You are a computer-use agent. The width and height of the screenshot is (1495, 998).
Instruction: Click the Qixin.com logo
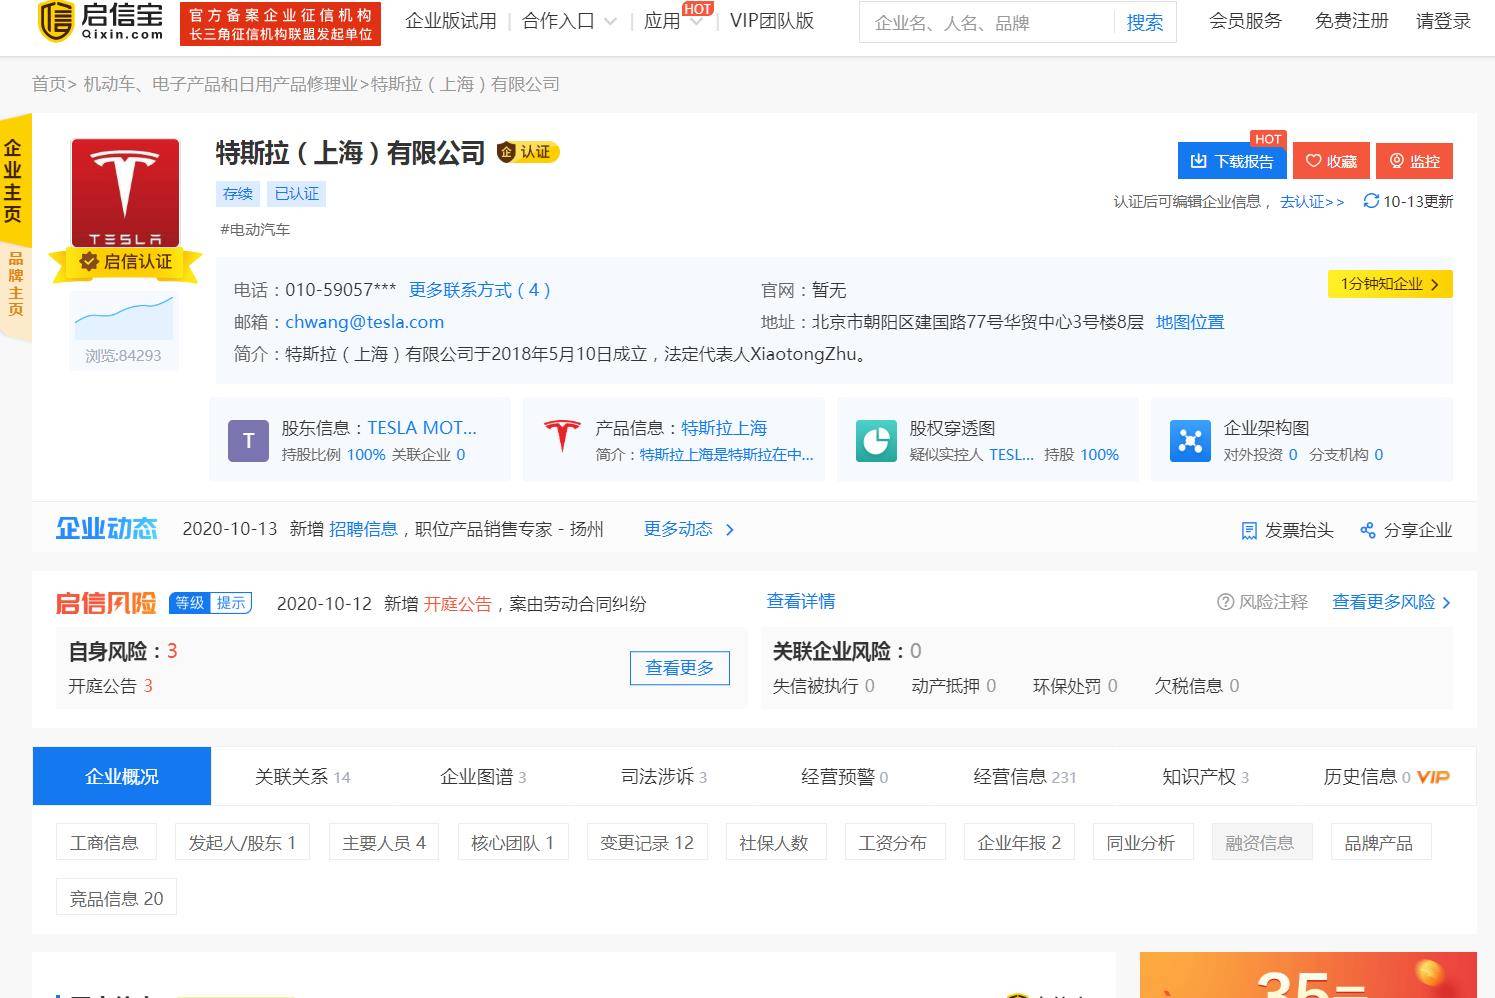point(101,22)
